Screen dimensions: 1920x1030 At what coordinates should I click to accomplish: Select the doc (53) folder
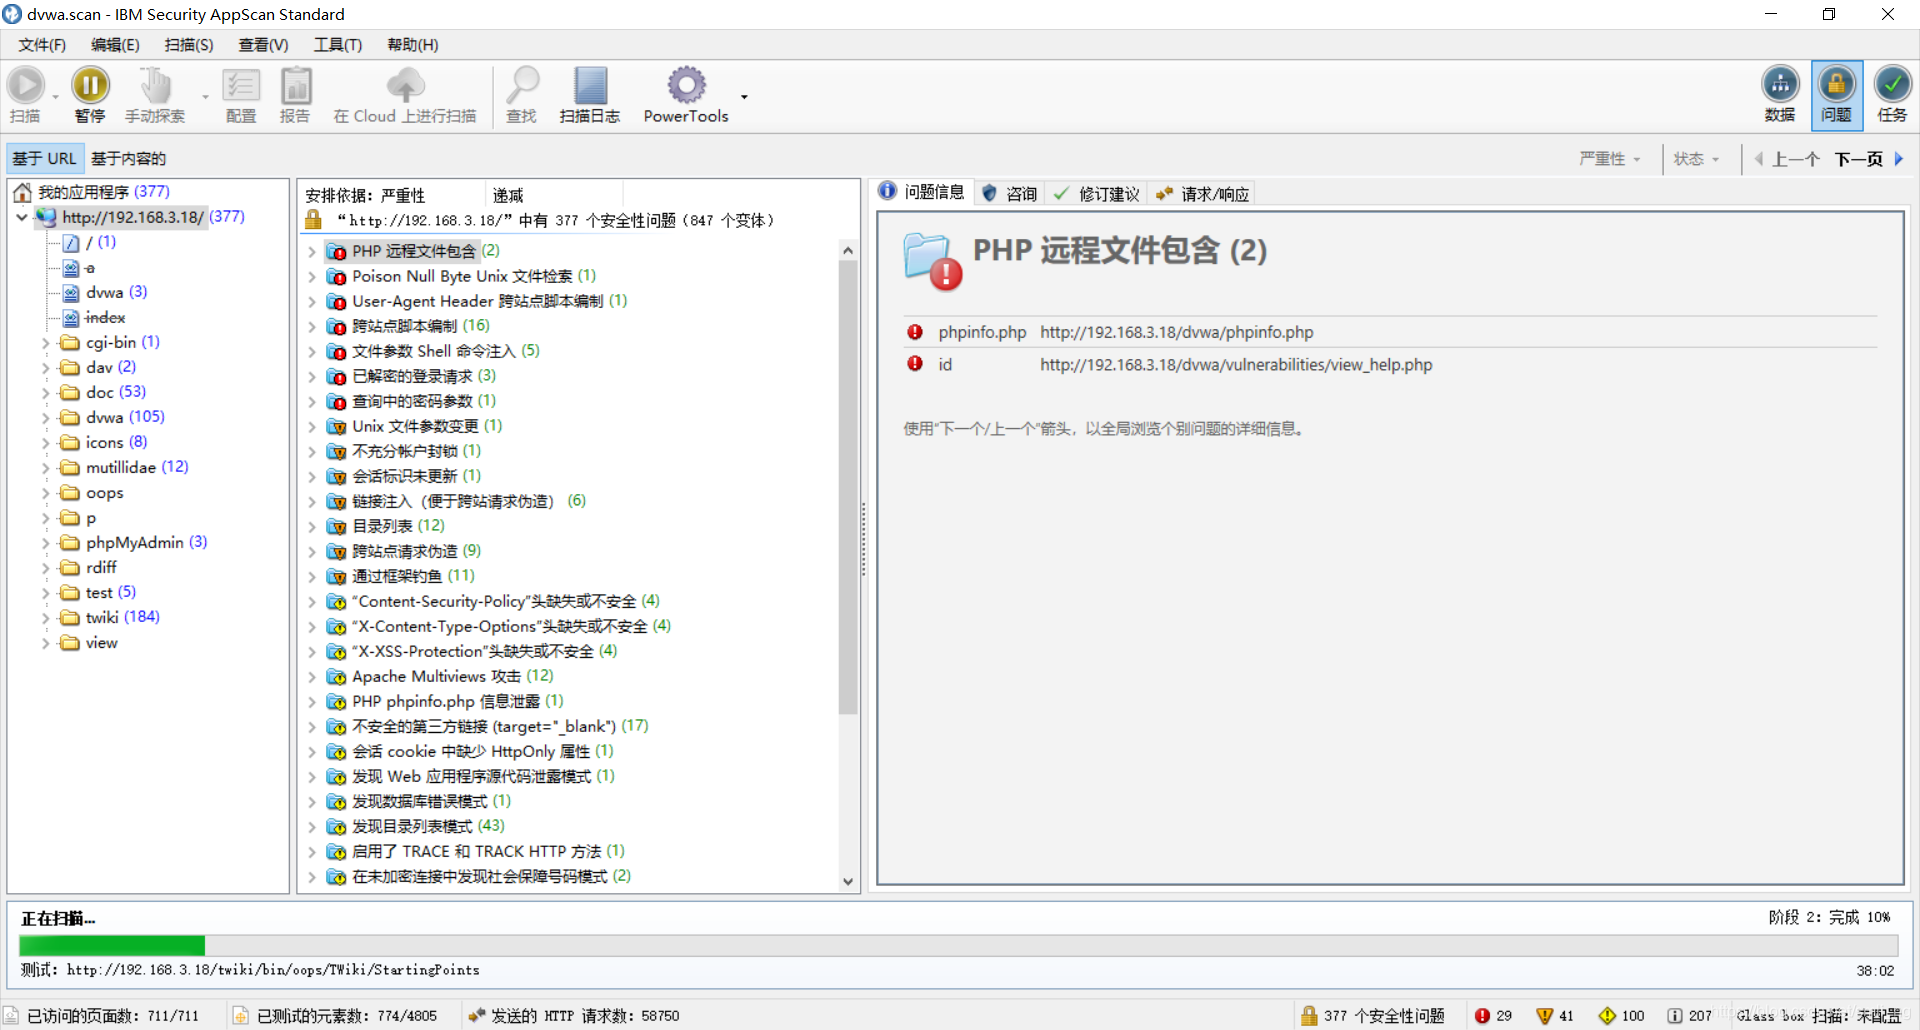click(115, 393)
